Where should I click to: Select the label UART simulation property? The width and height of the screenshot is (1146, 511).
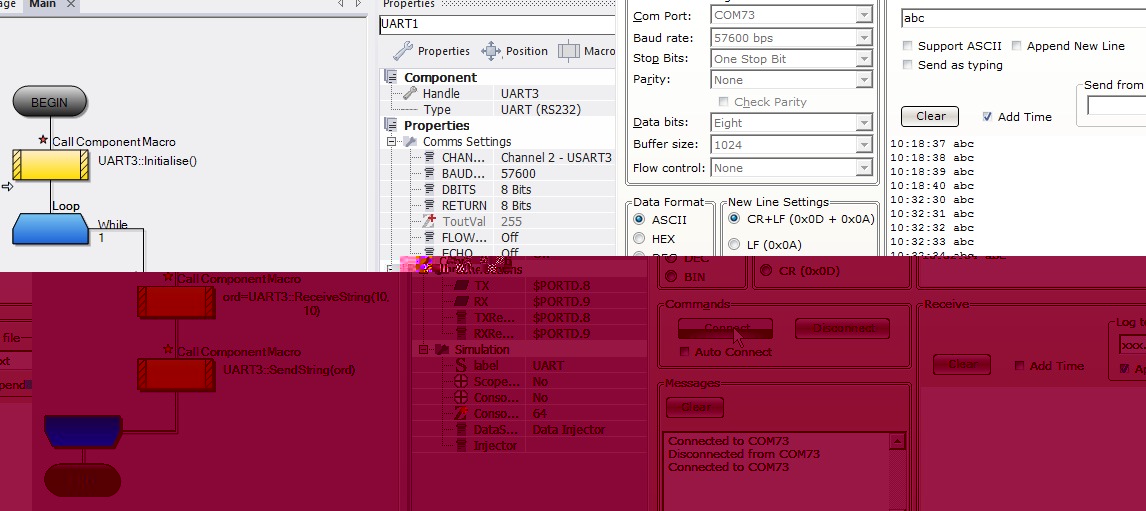point(529,366)
